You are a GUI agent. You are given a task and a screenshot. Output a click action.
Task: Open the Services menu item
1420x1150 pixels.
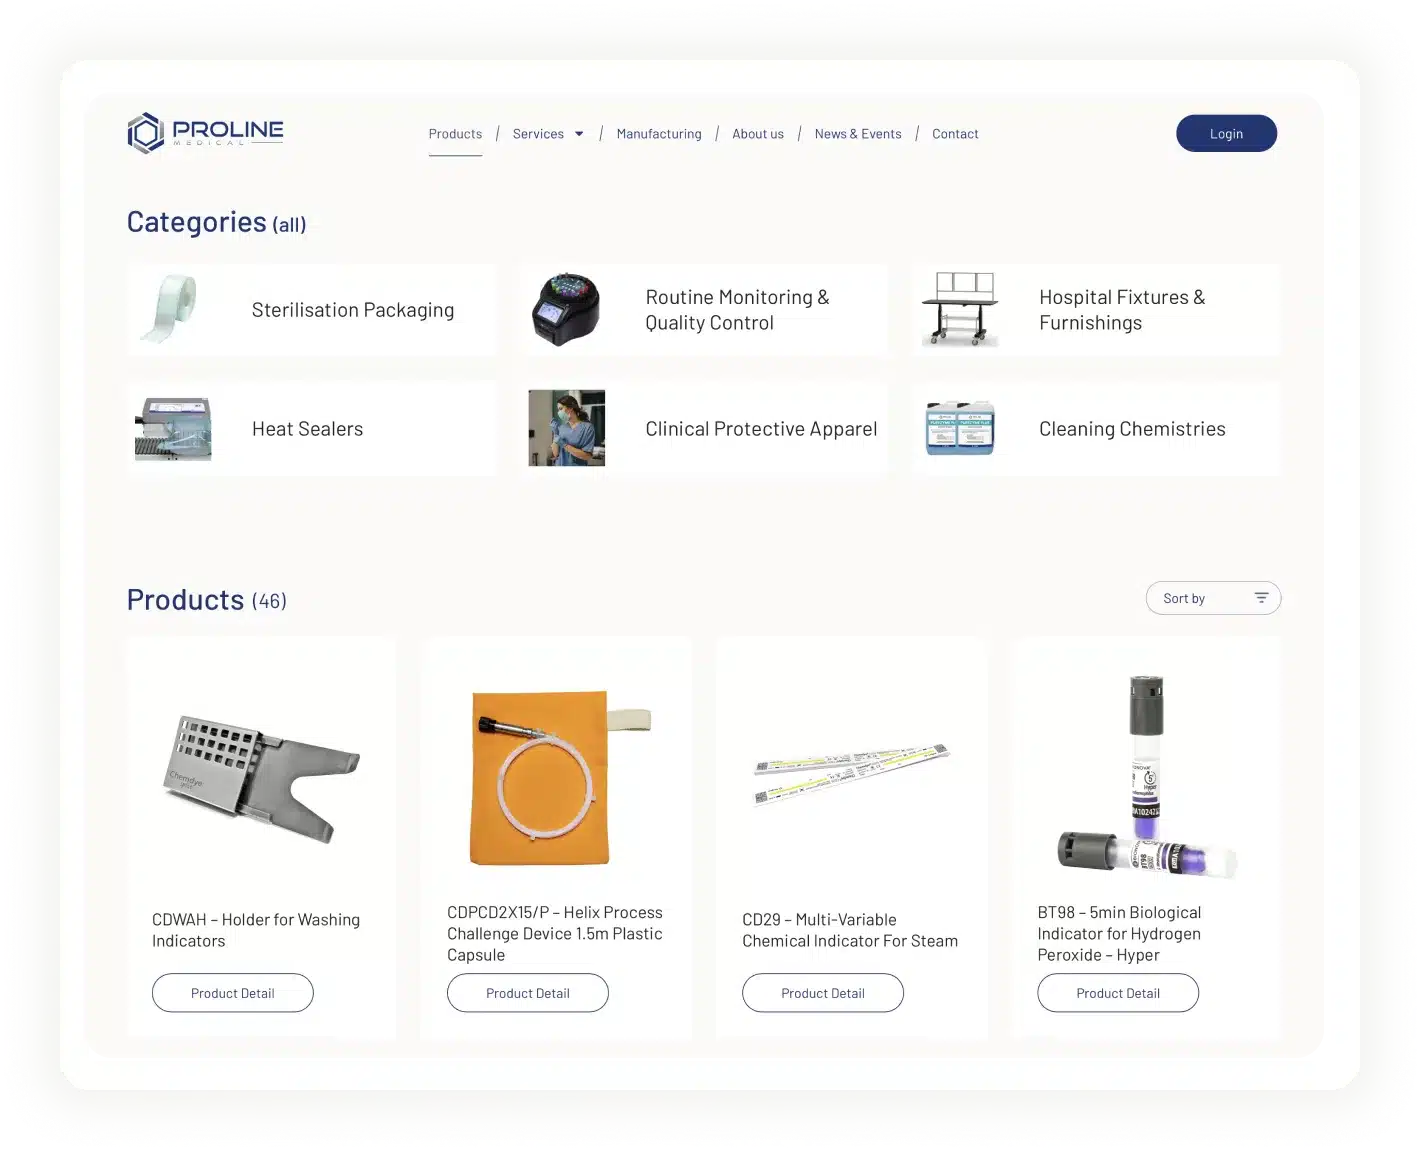pos(538,134)
